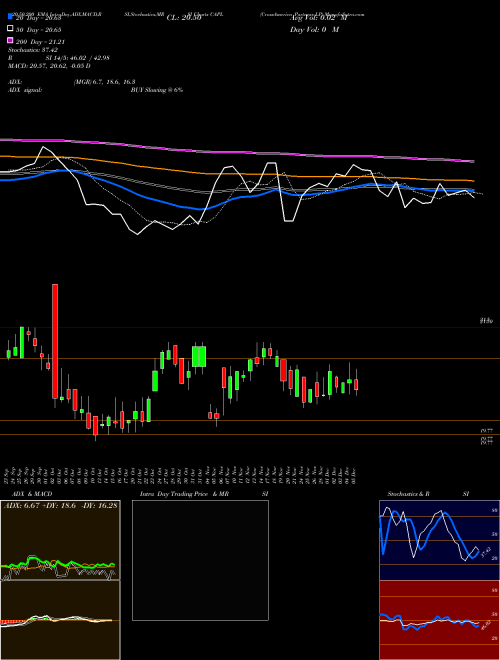Screen dimensions: 500x660
Task: Click the 'ADX & MACD' panel heading
Action: pyautogui.click(x=32, y=494)
